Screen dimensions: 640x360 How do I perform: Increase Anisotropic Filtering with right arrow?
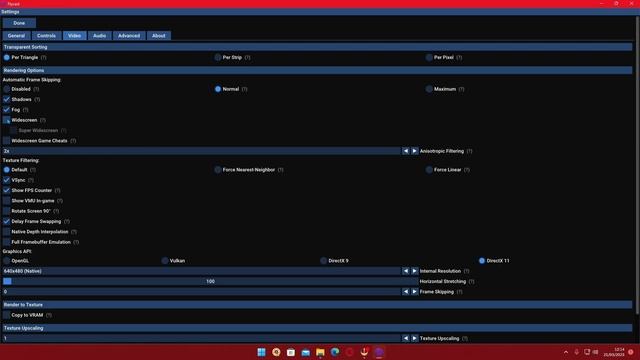[x=415, y=151]
